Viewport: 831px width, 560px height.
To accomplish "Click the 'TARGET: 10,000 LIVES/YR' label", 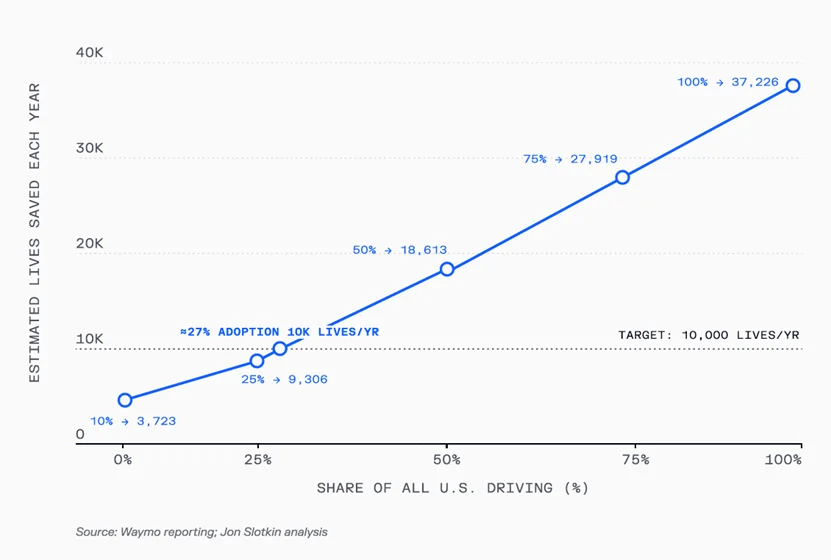I will tap(708, 336).
